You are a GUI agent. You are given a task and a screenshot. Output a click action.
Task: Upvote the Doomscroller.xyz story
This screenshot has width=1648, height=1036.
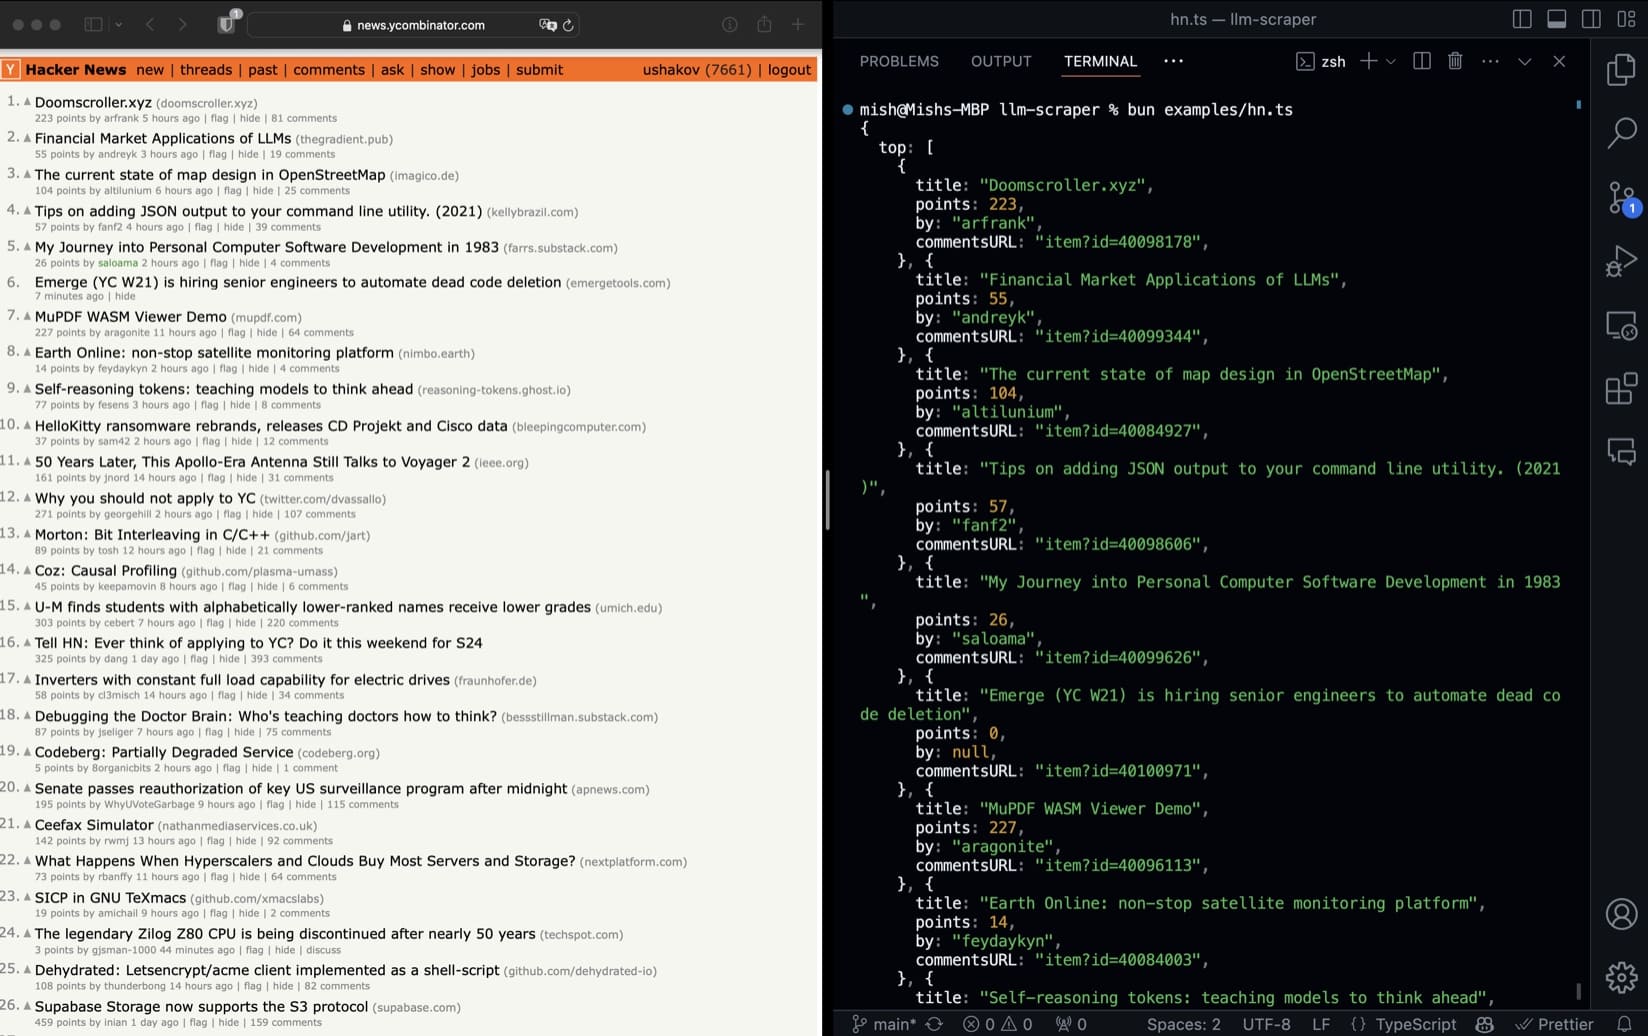click(x=25, y=102)
